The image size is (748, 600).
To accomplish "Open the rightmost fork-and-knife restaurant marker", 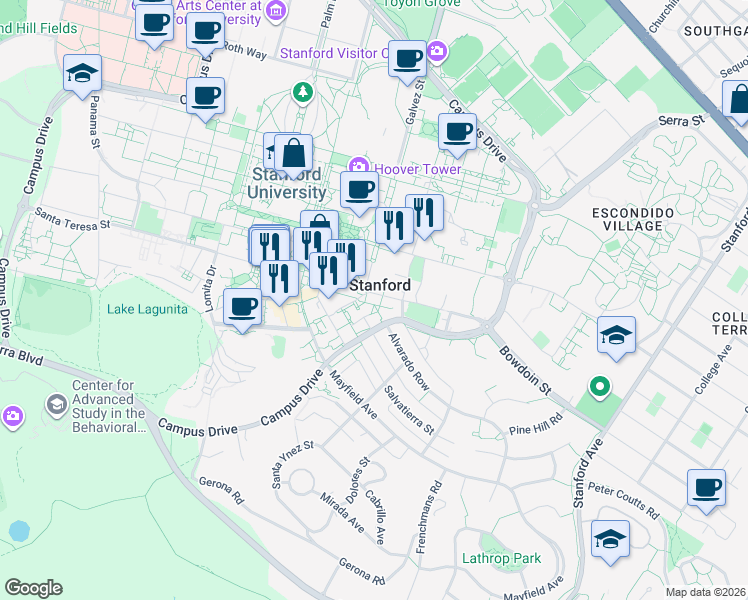I will (425, 214).
